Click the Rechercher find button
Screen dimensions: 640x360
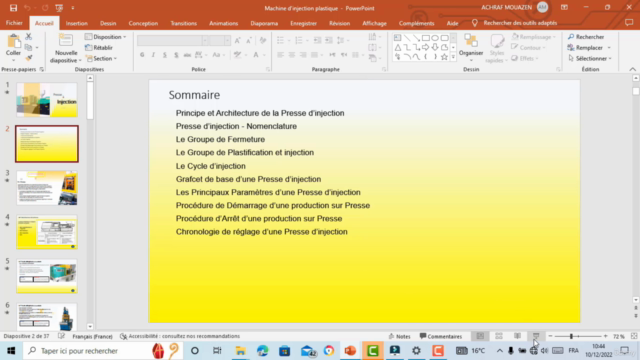pos(586,37)
